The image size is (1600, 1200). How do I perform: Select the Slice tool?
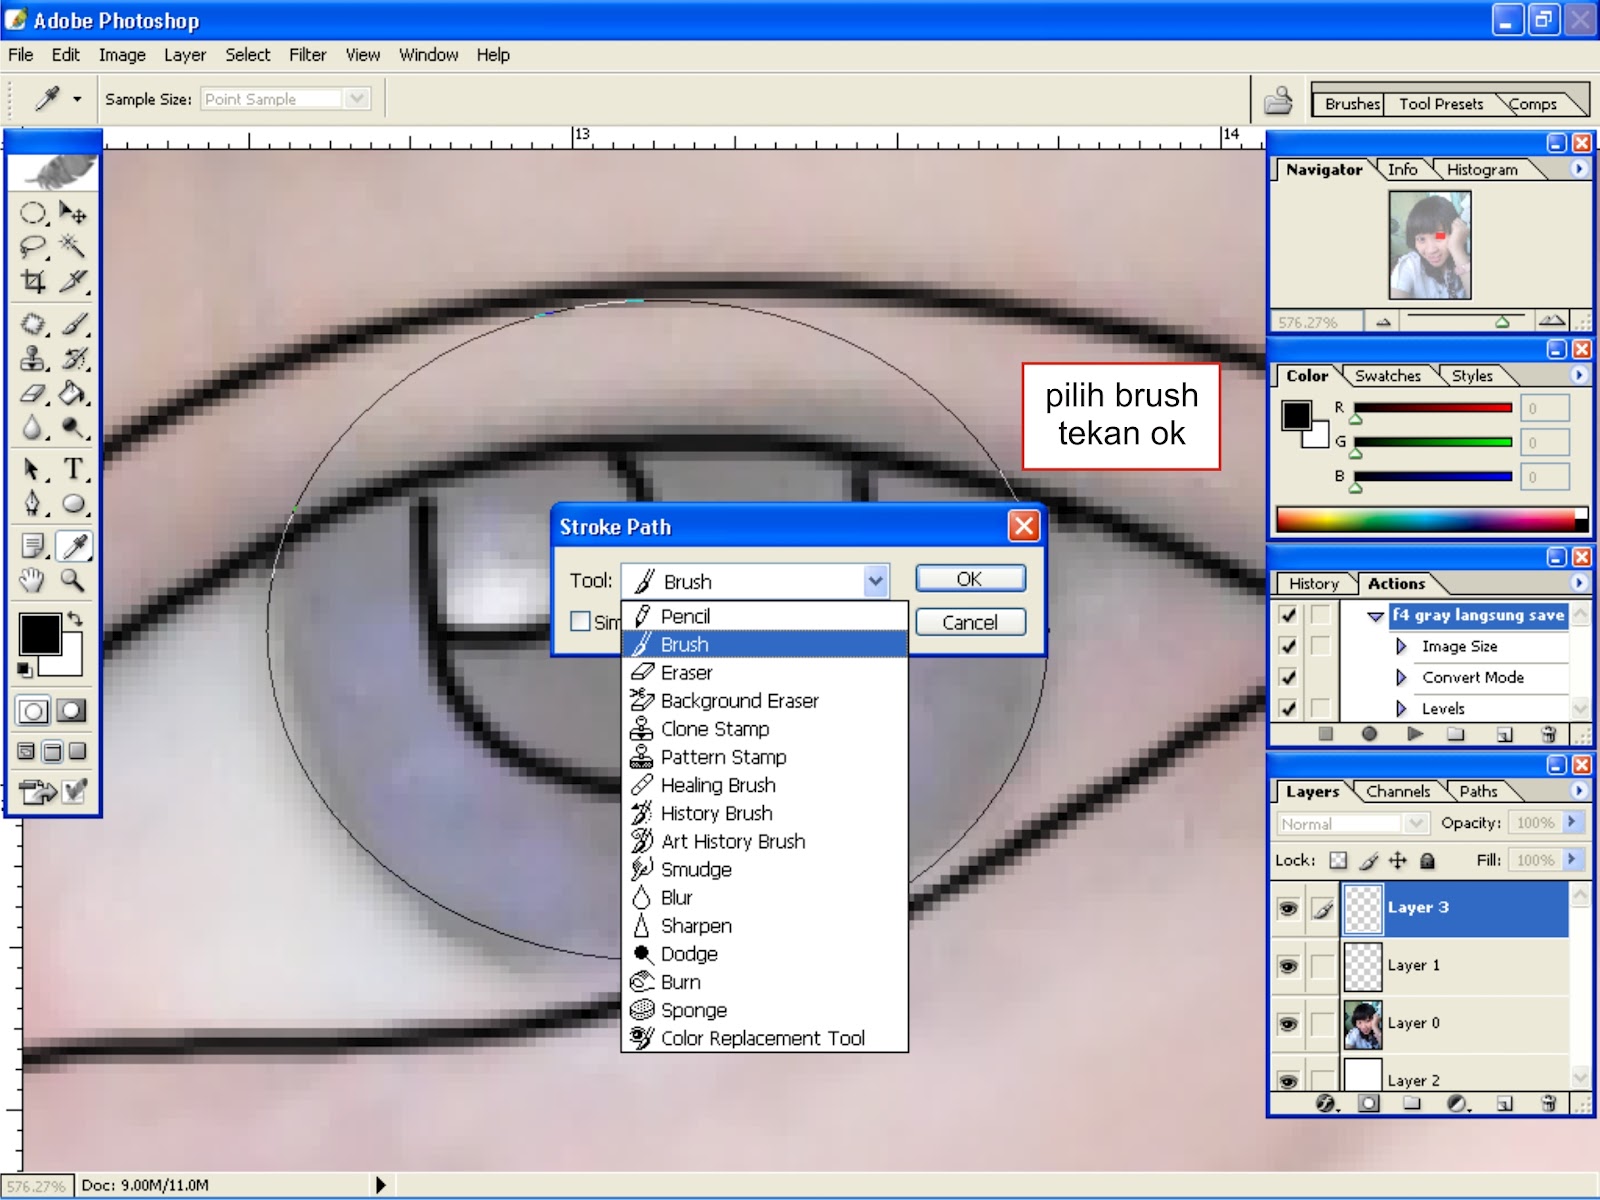point(72,281)
